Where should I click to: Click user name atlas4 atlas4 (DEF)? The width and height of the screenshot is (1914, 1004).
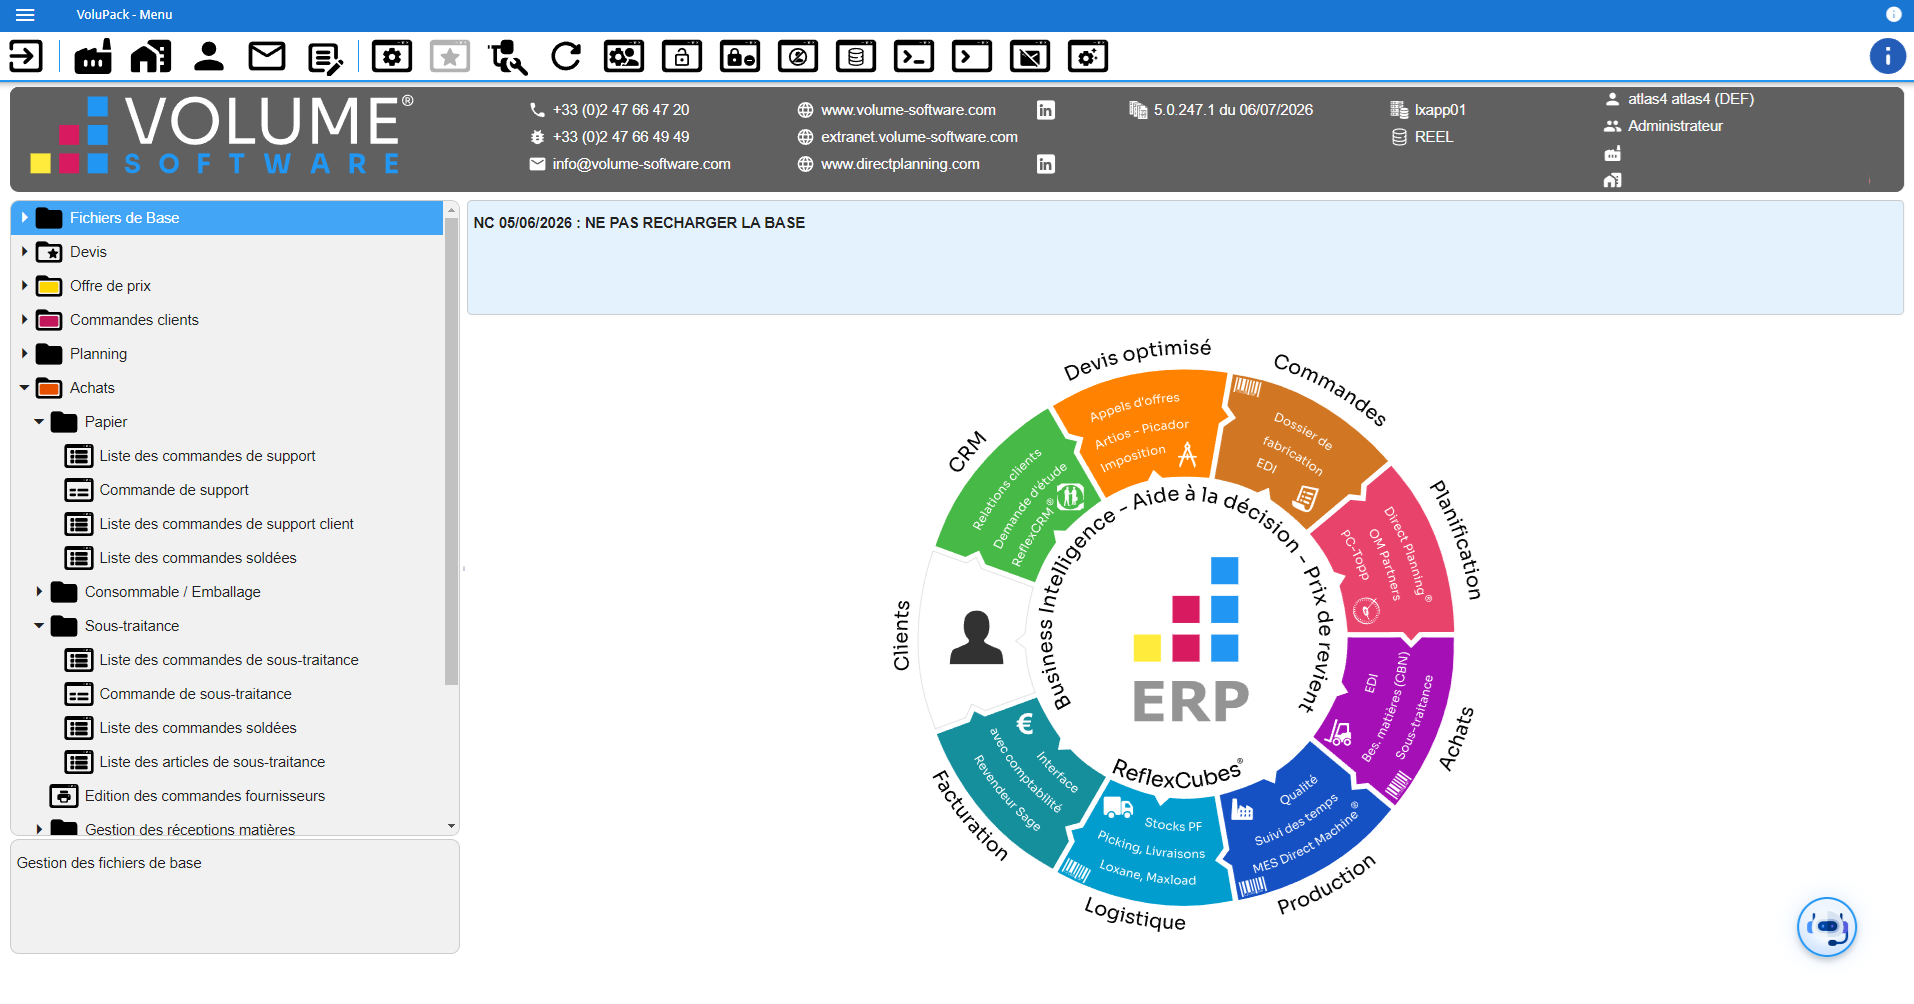tap(1691, 99)
